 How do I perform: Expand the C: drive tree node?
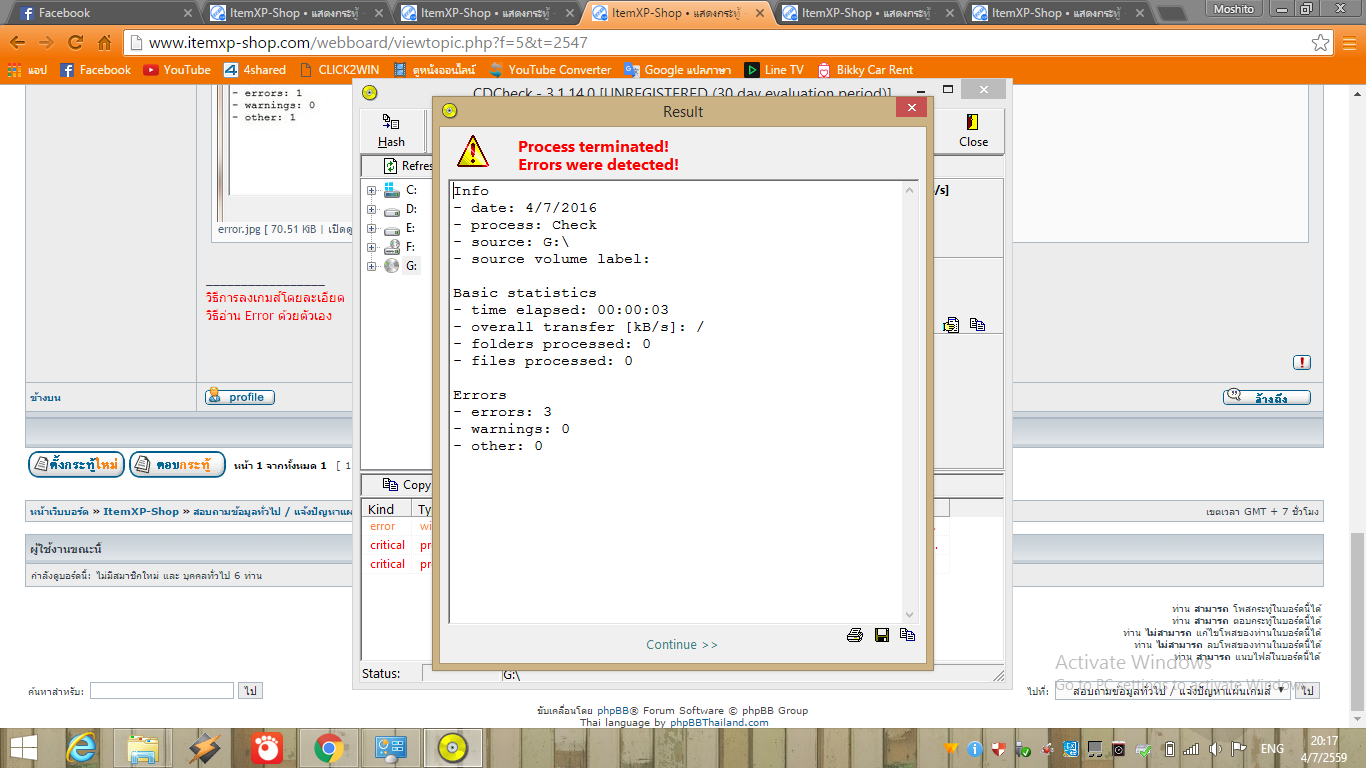[x=372, y=191]
